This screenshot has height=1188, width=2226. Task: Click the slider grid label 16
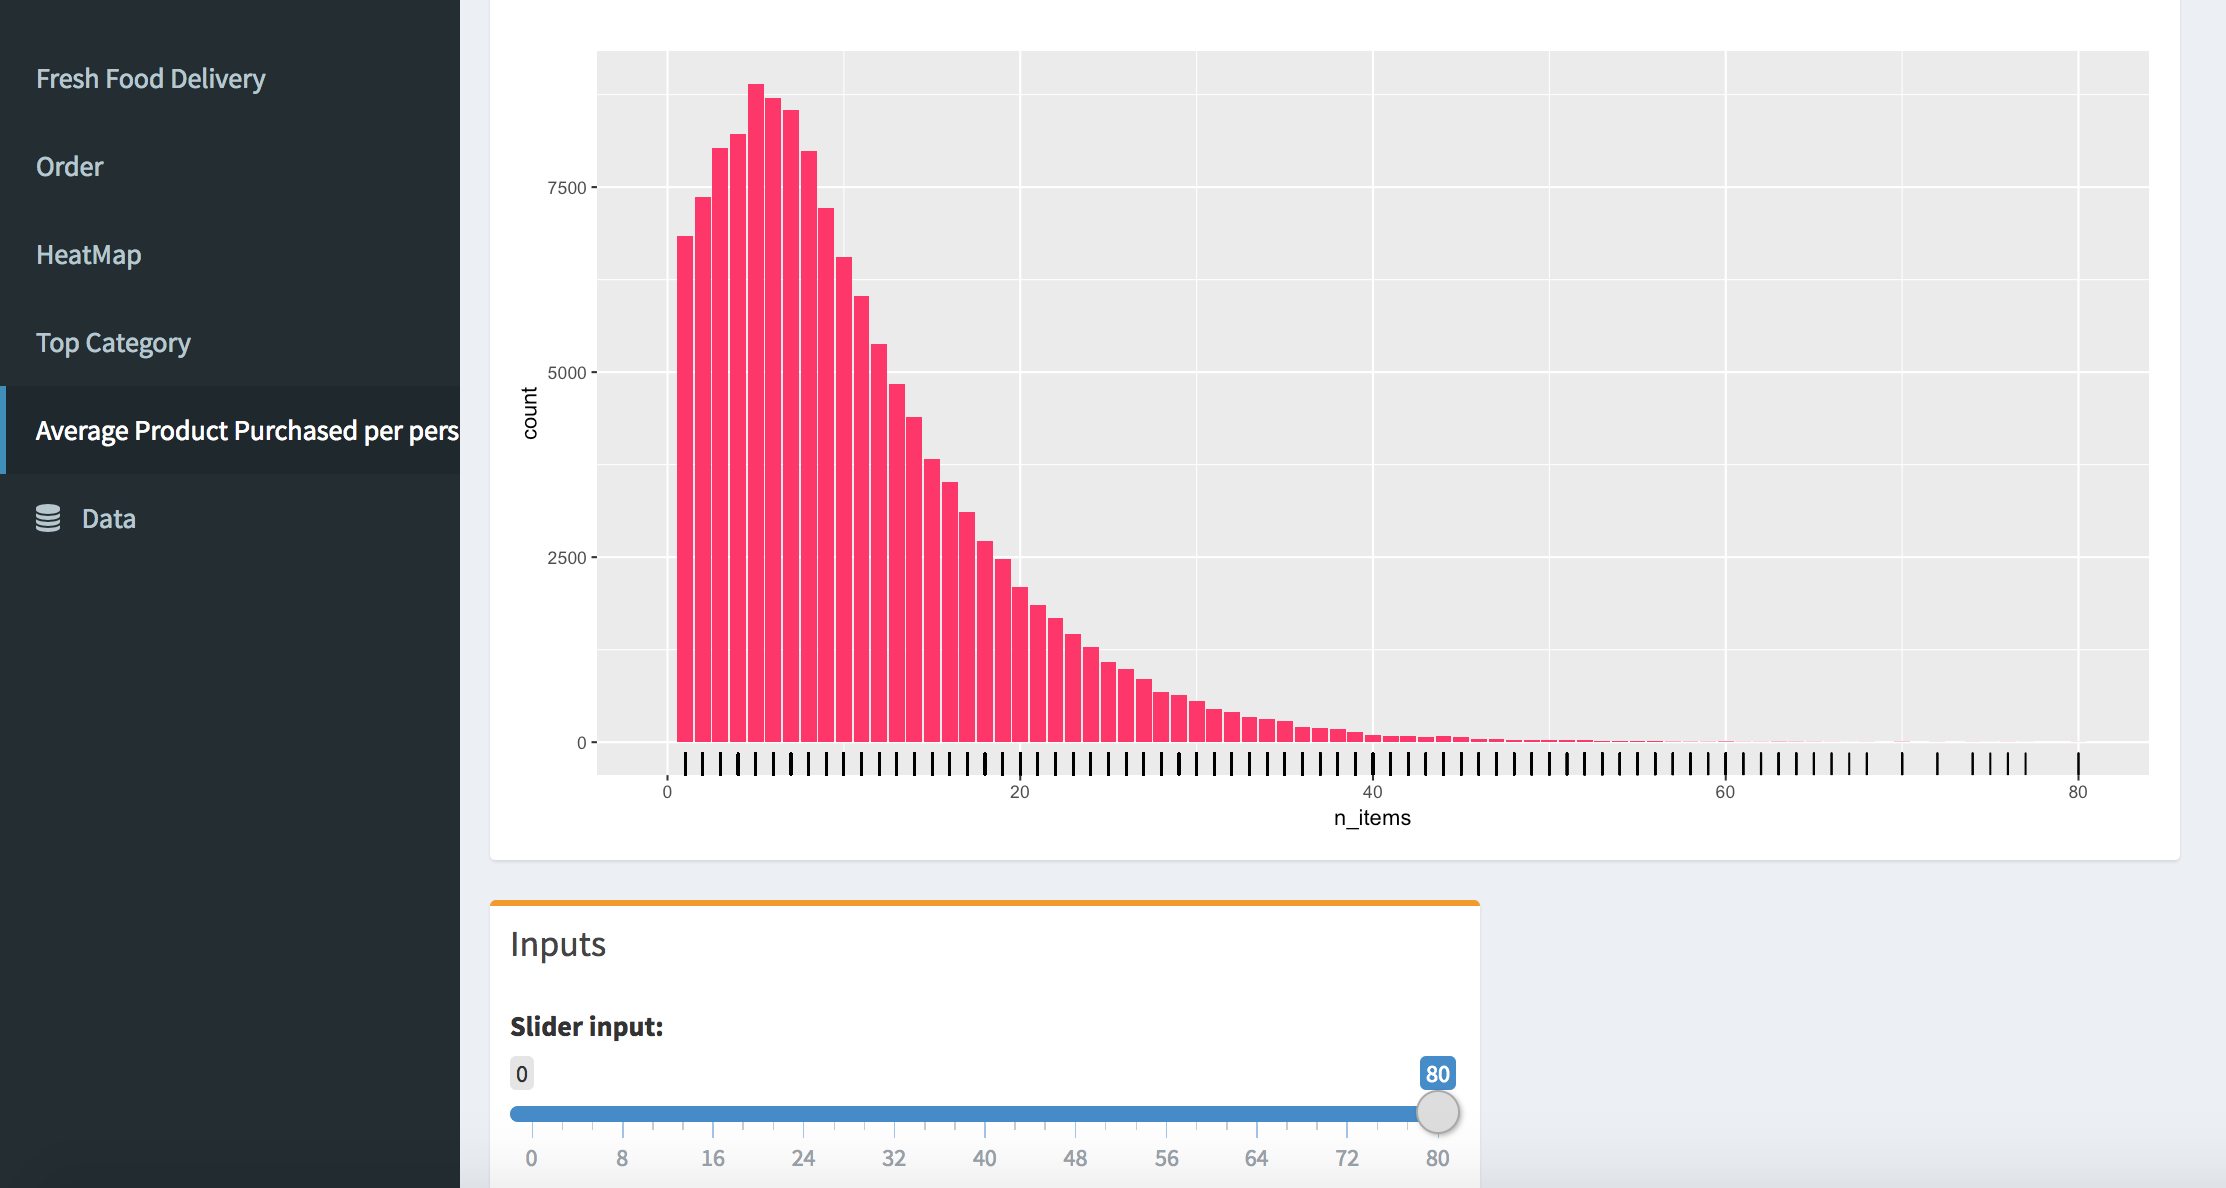[713, 1158]
